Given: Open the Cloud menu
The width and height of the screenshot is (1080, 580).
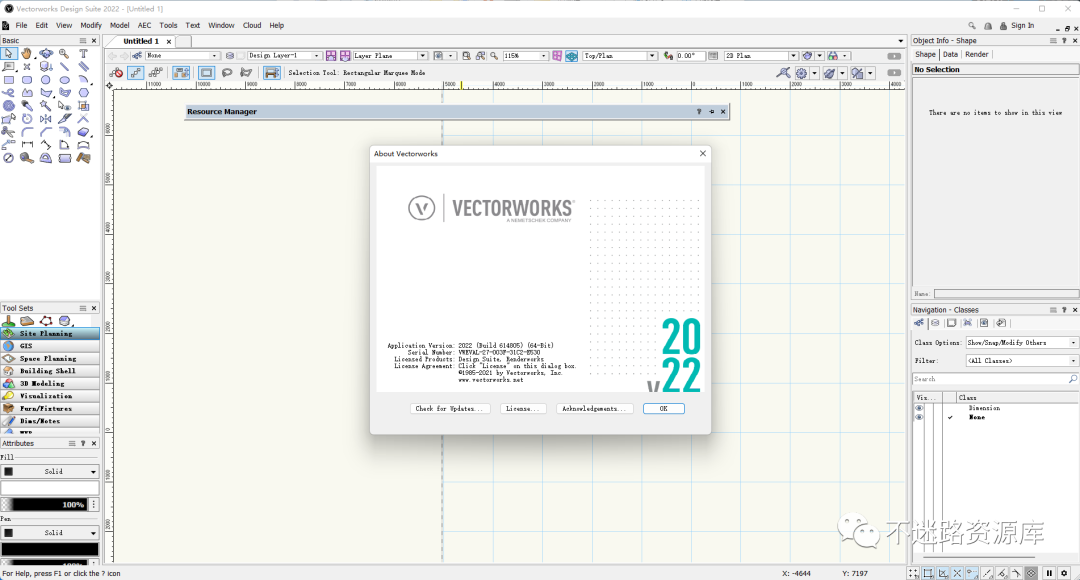Looking at the screenshot, I should (x=252, y=25).
